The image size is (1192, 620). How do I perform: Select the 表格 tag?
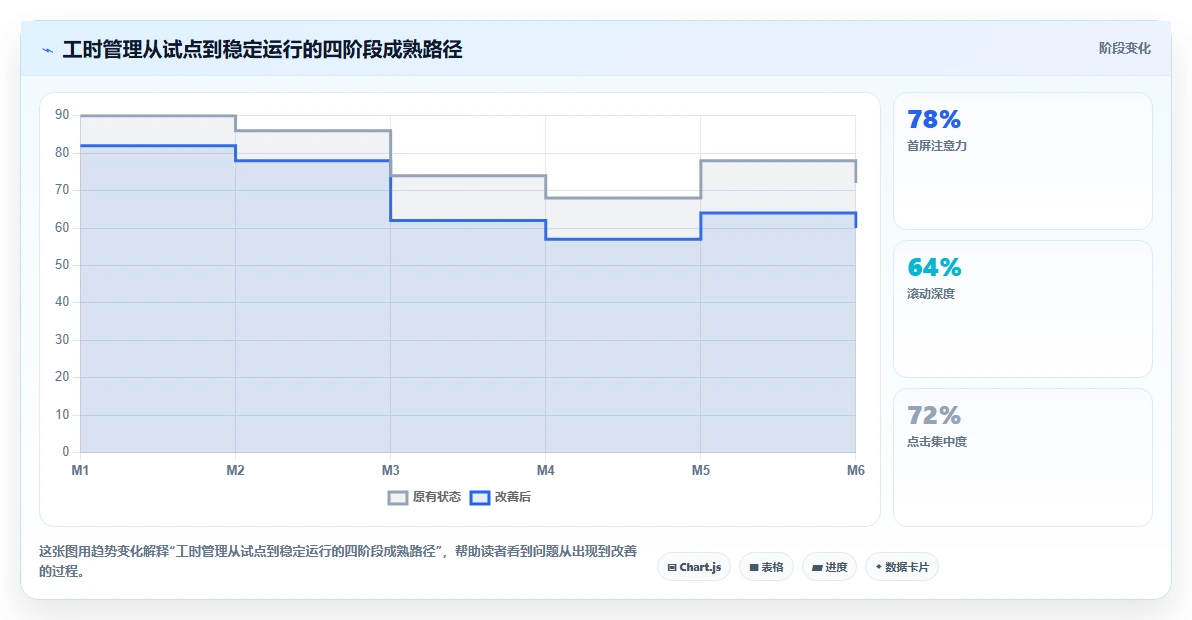point(766,567)
